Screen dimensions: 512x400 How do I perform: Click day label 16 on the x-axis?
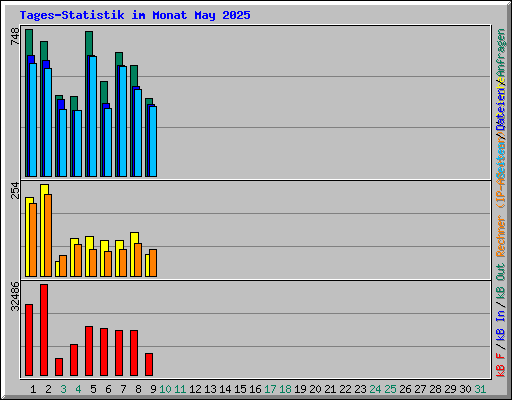(255, 389)
